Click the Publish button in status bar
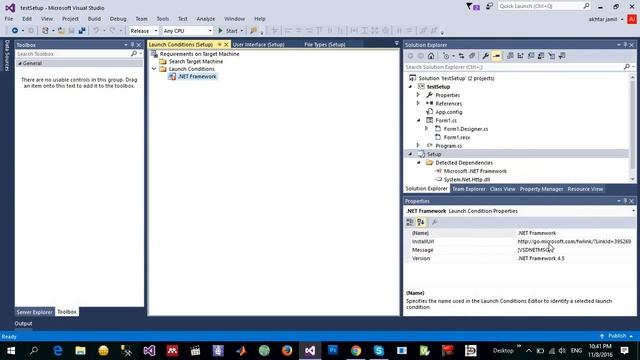 tap(616, 336)
